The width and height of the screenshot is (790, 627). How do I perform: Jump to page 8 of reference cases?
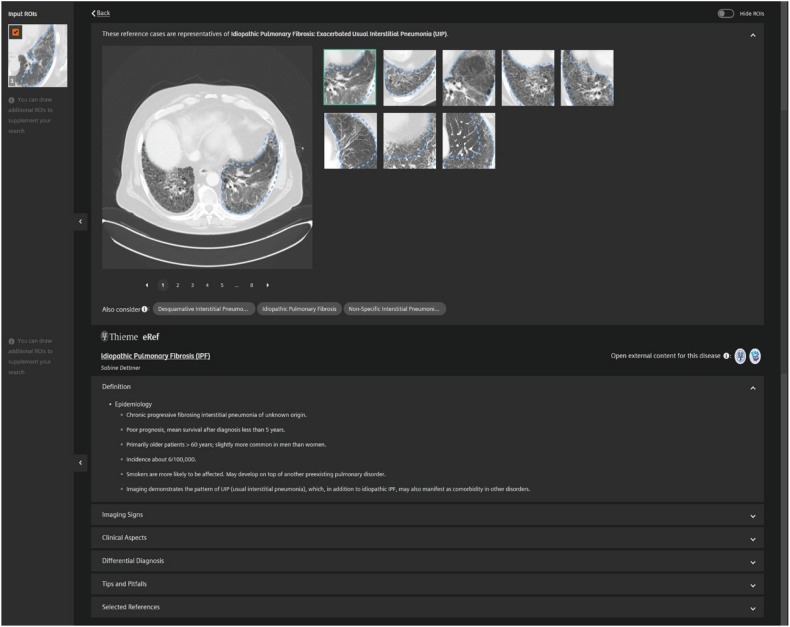click(x=251, y=285)
